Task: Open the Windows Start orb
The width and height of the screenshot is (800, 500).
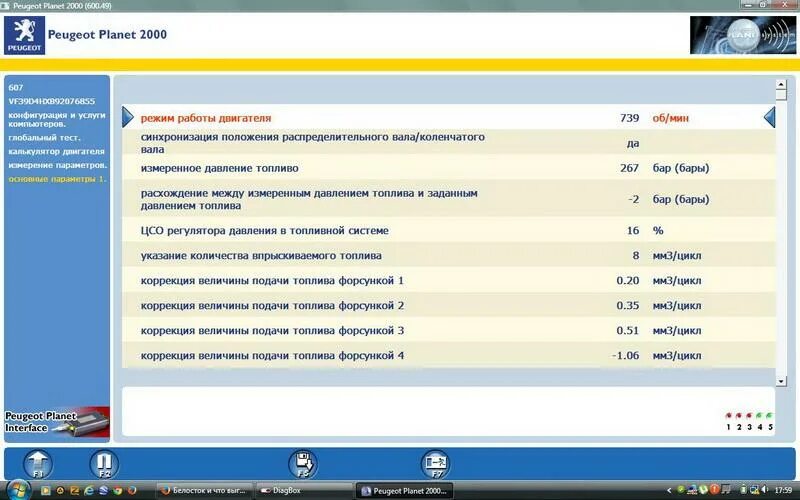Action: point(19,490)
